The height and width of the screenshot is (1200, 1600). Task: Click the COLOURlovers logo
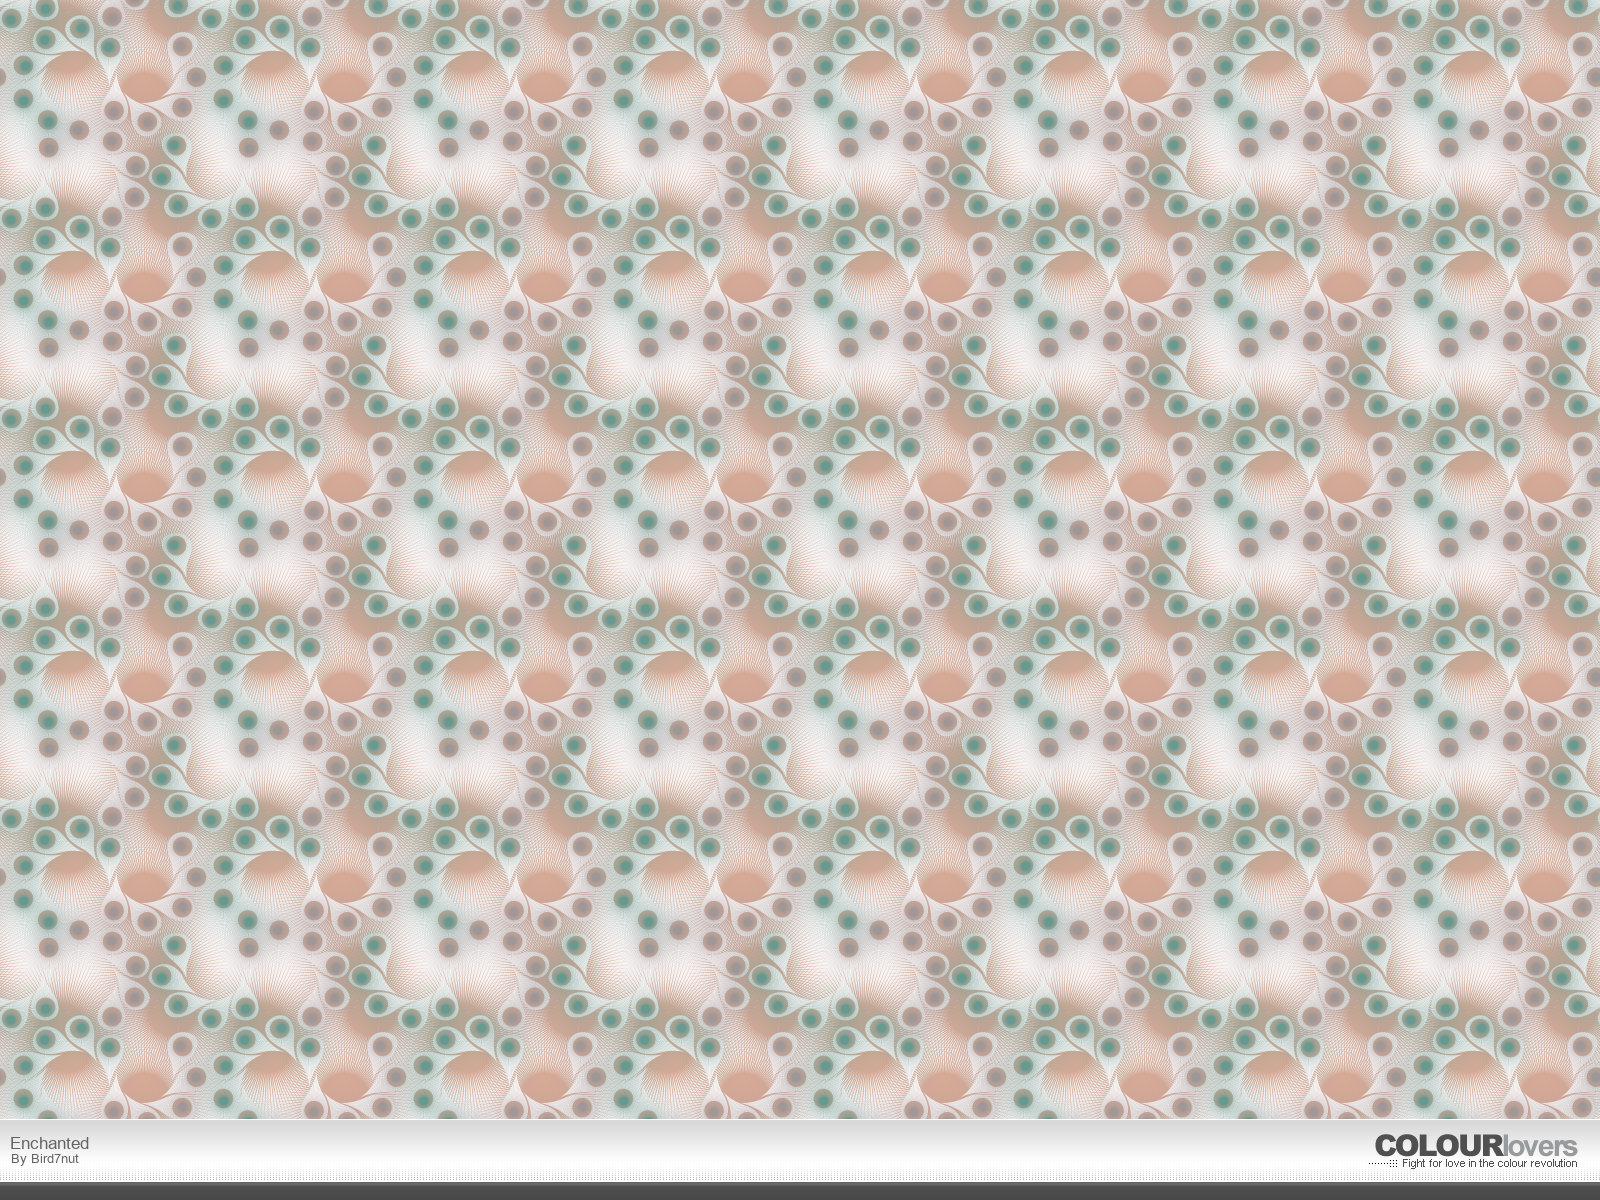(x=1475, y=1146)
